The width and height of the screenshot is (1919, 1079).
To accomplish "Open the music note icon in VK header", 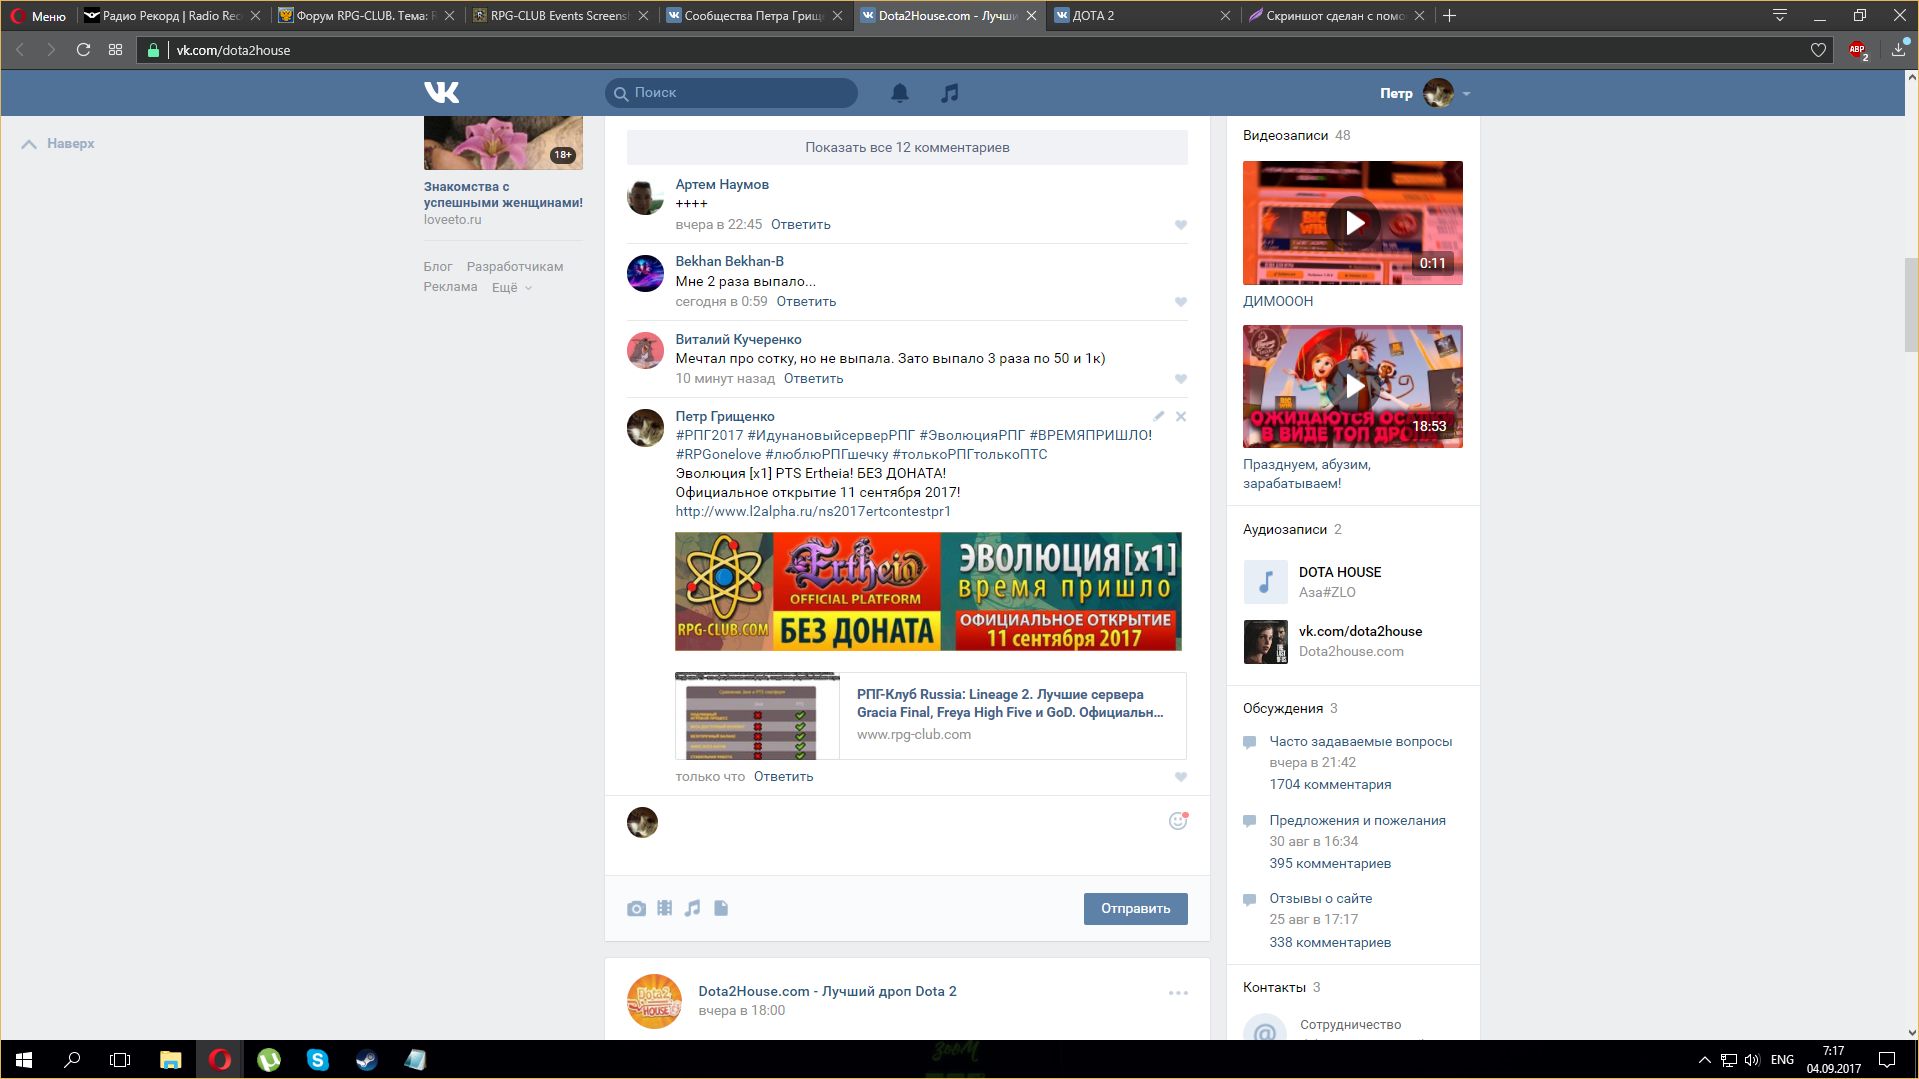I will (949, 93).
